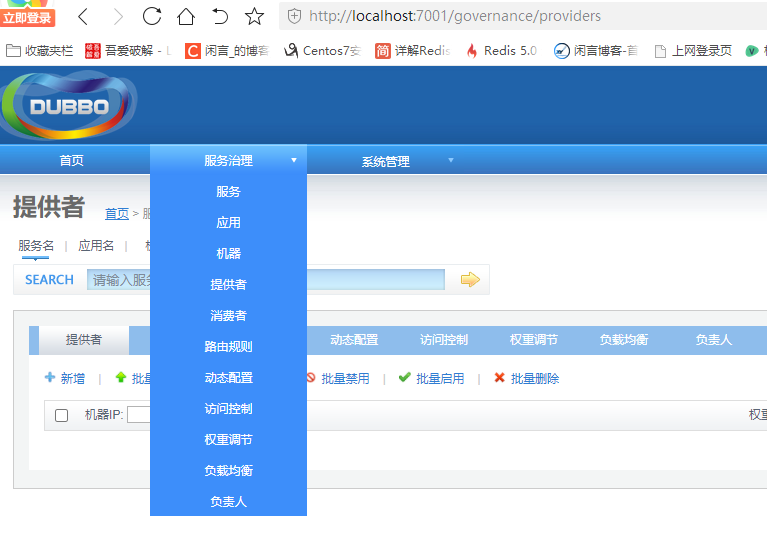Screen dimensions: 767x550
Task: Click the 服务治理 navigation menu header
Action: (x=228, y=160)
